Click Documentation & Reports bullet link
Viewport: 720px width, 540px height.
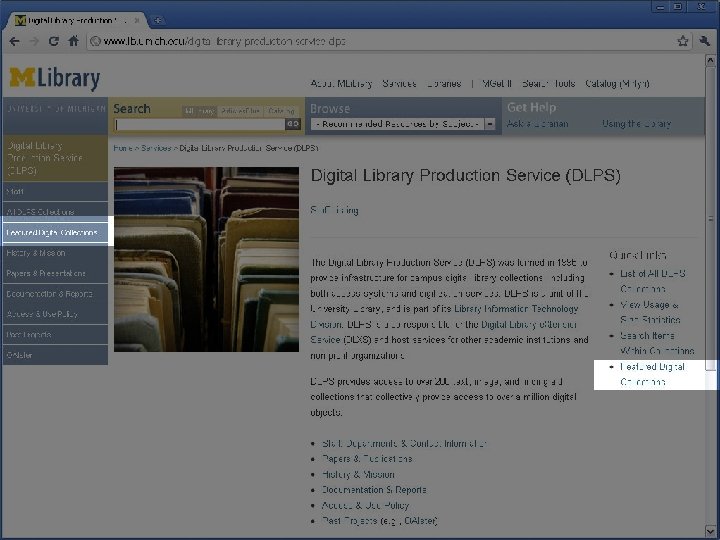(374, 490)
